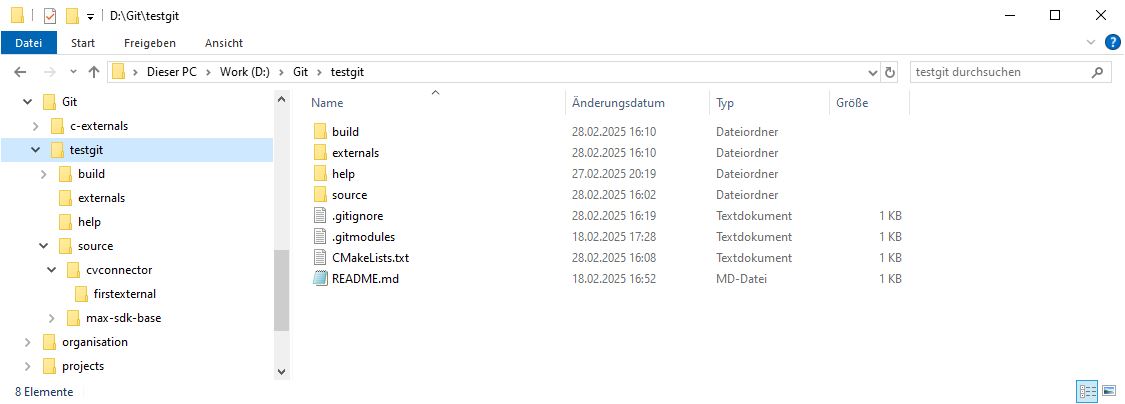
Task: Navigate back with the back arrow
Action: (x=20, y=72)
